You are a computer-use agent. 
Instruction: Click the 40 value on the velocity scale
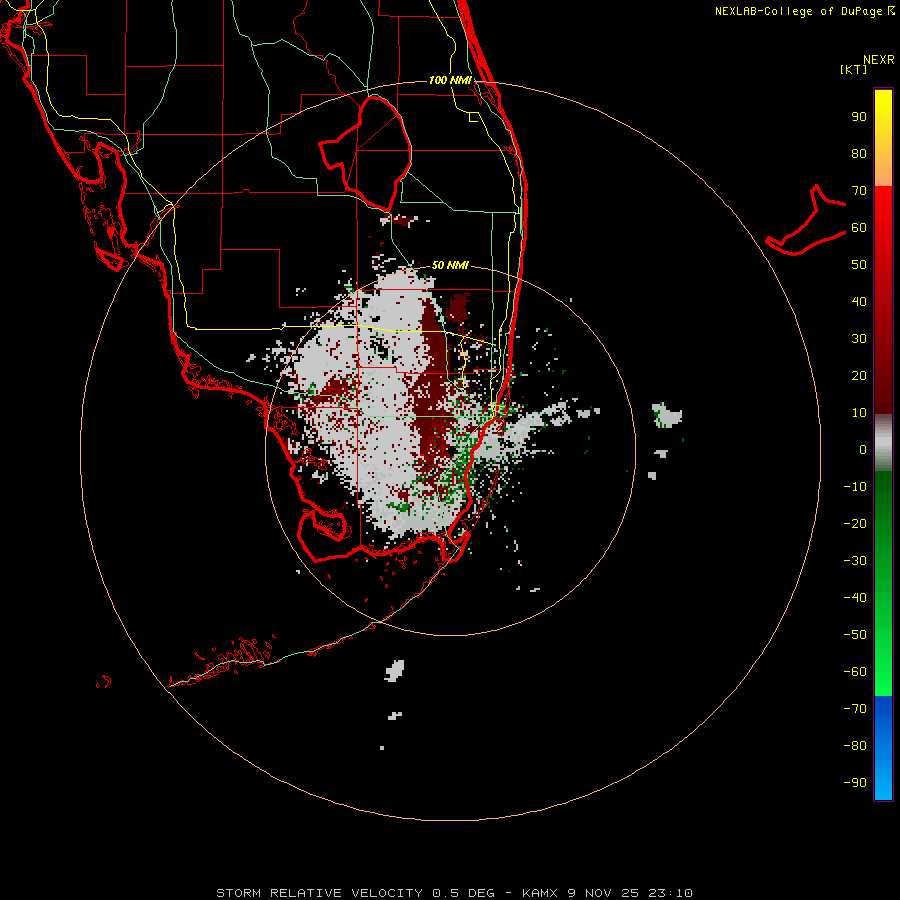(859, 301)
